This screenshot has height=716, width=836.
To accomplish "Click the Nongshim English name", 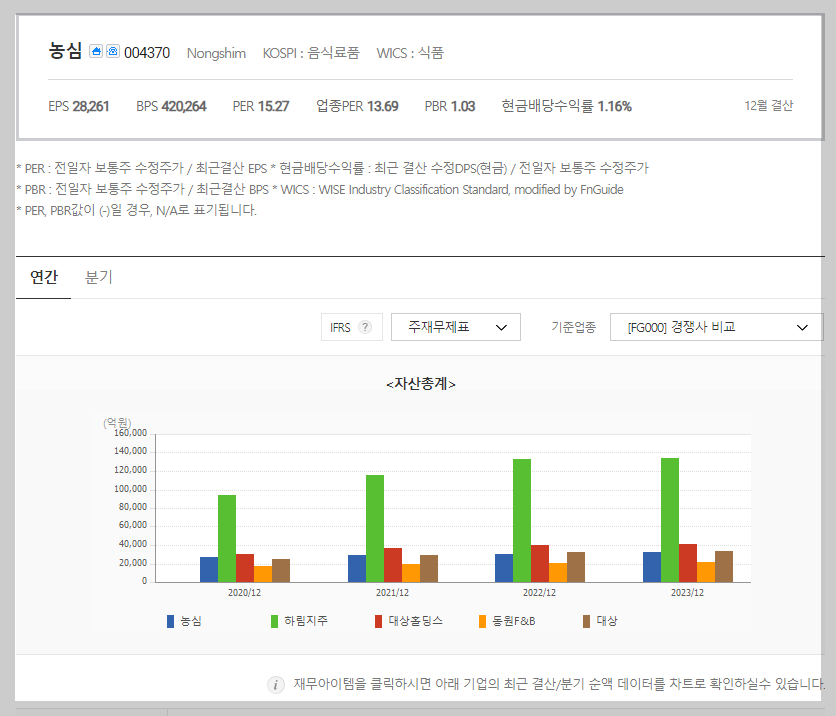I will (x=216, y=53).
